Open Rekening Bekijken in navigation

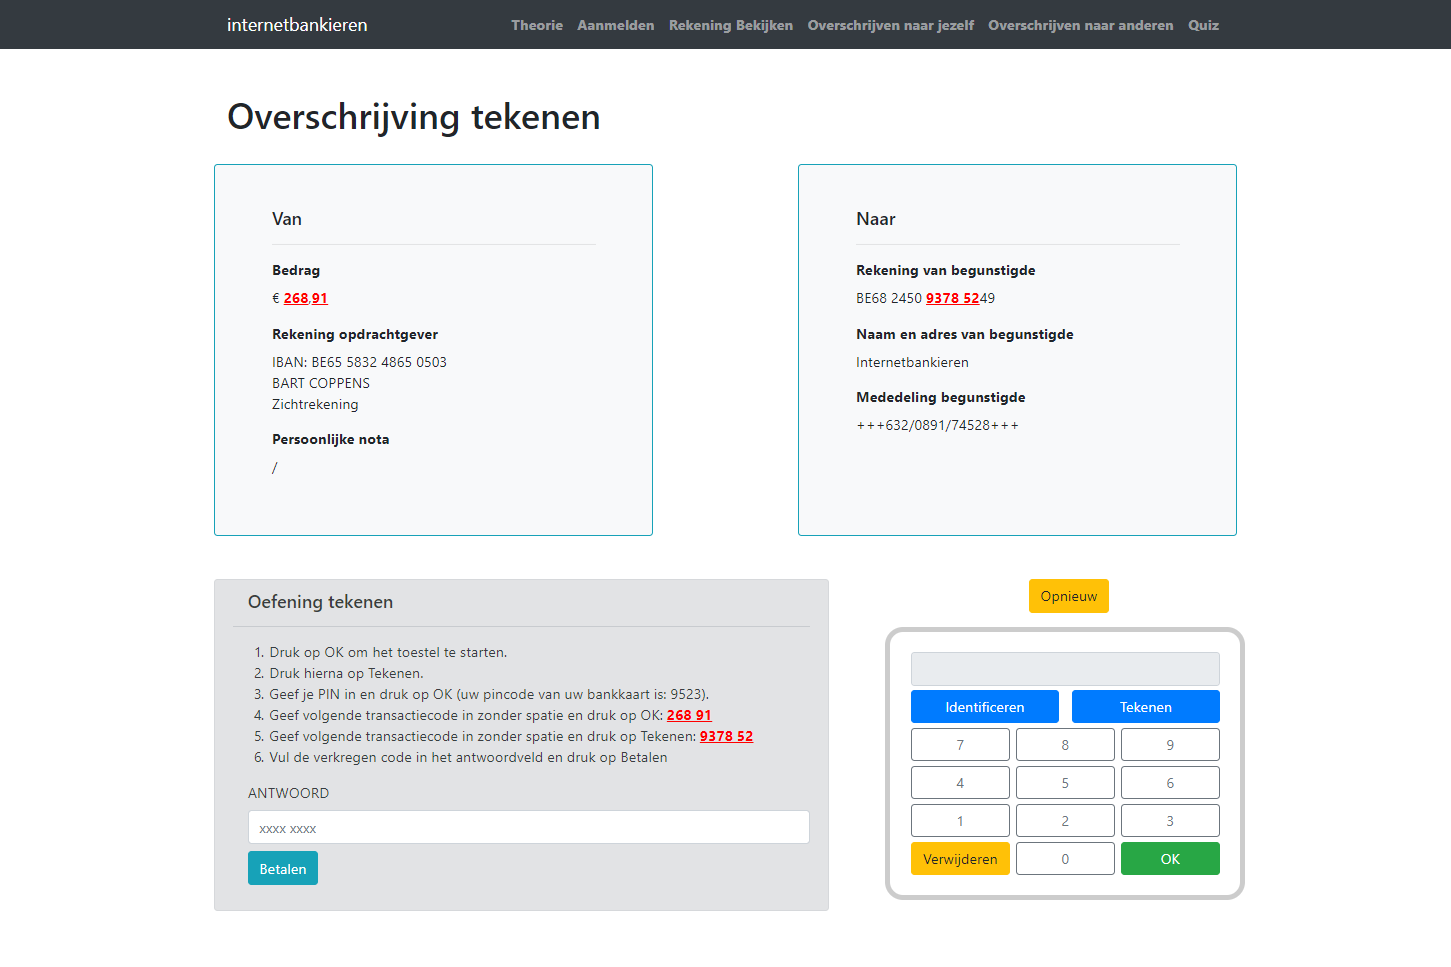pos(730,25)
